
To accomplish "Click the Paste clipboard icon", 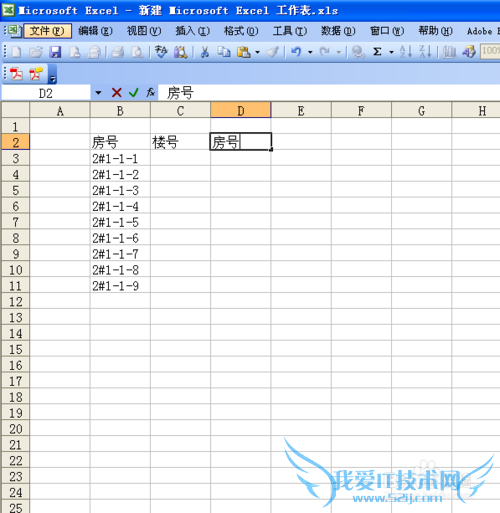I will coord(244,52).
